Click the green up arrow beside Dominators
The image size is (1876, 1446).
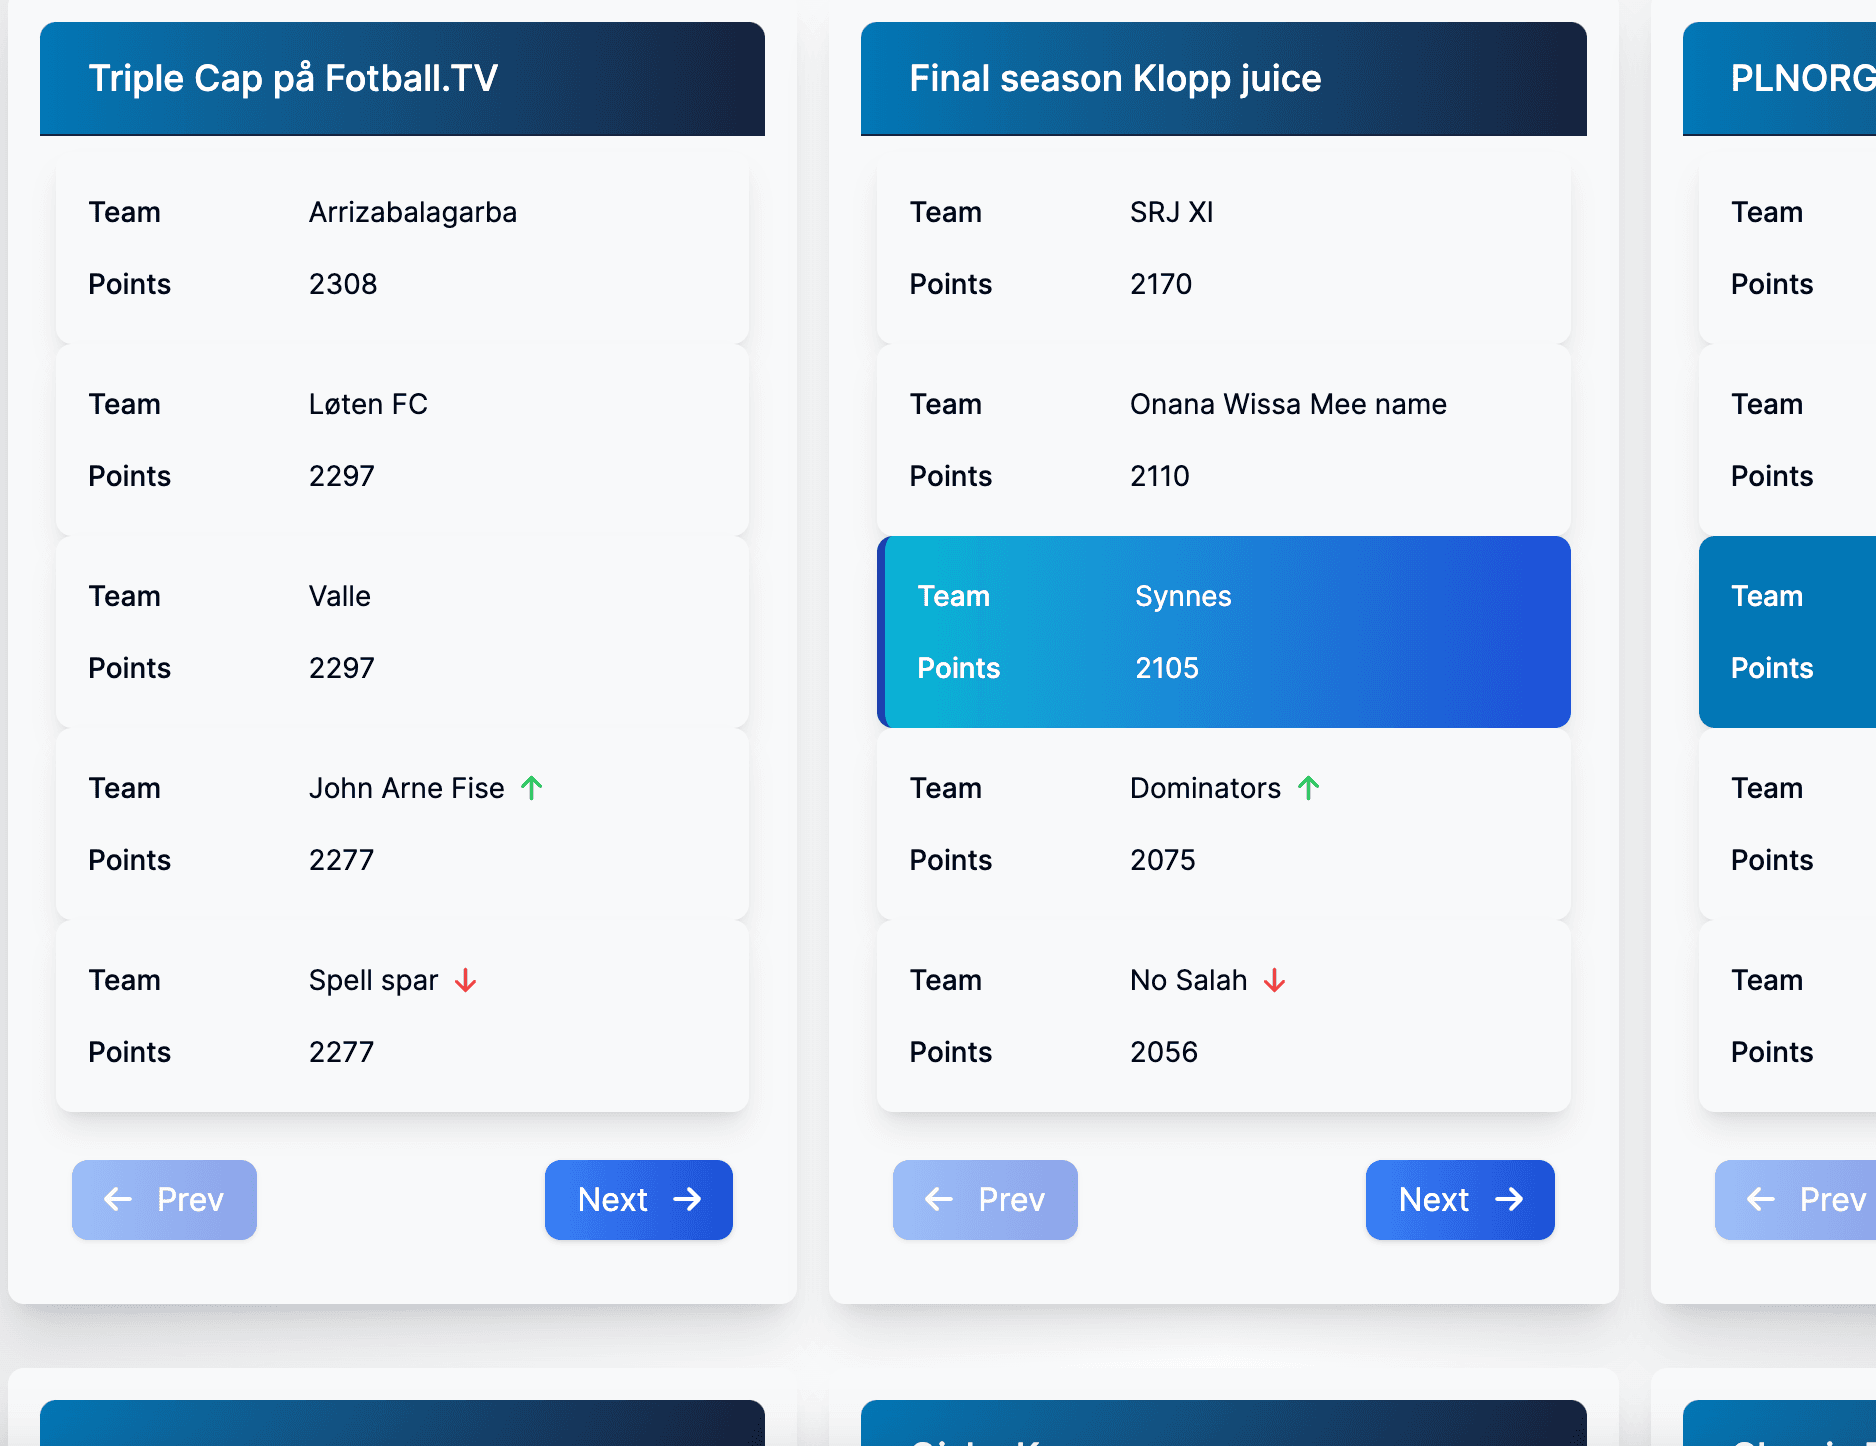coord(1308,788)
